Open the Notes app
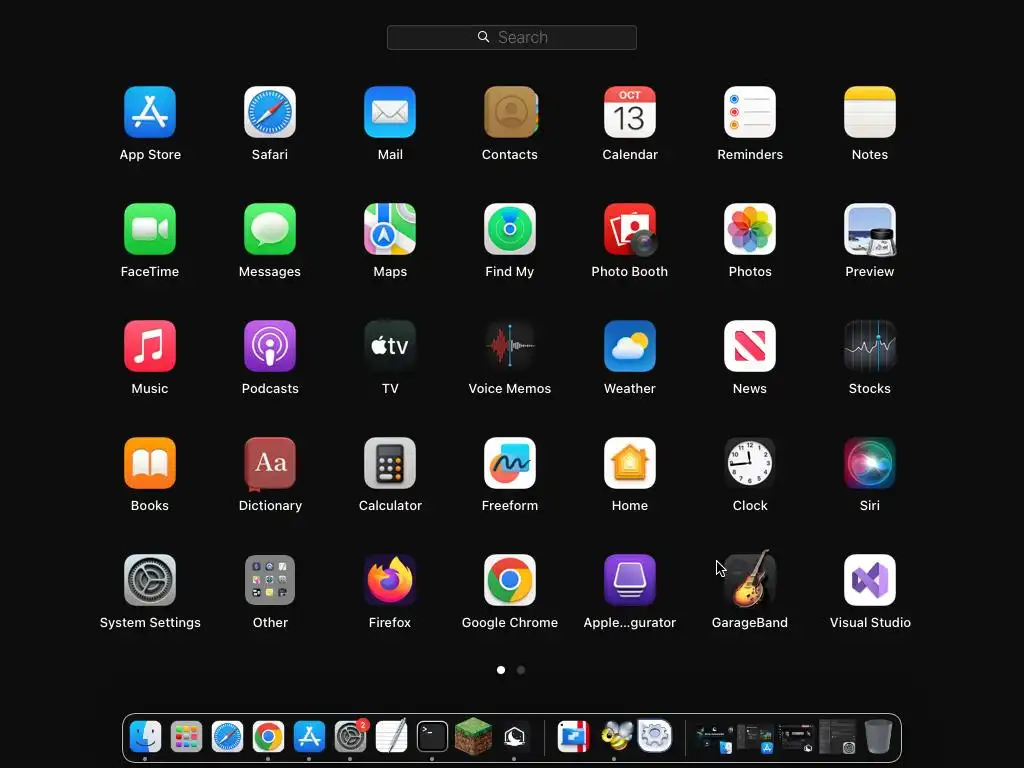Viewport: 1024px width, 768px height. pos(870,112)
